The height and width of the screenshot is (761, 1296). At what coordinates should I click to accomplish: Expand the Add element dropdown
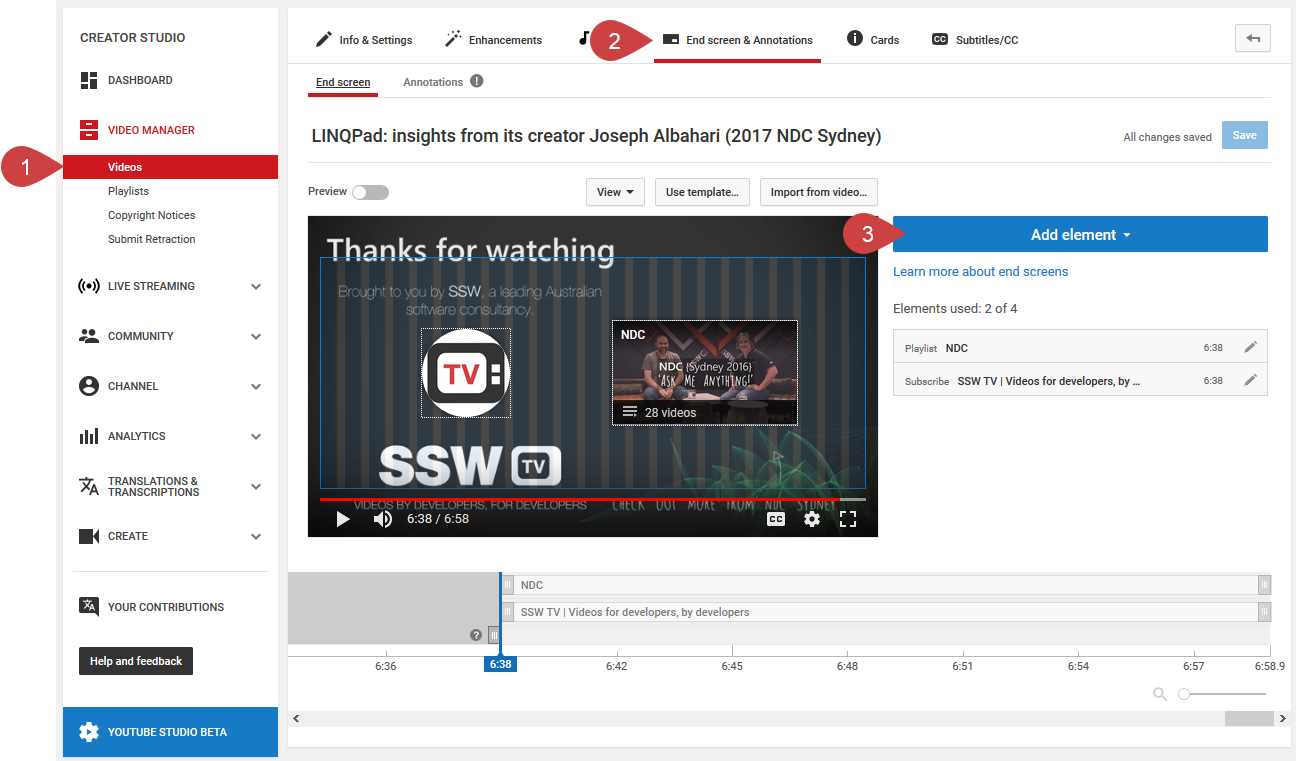(1080, 235)
